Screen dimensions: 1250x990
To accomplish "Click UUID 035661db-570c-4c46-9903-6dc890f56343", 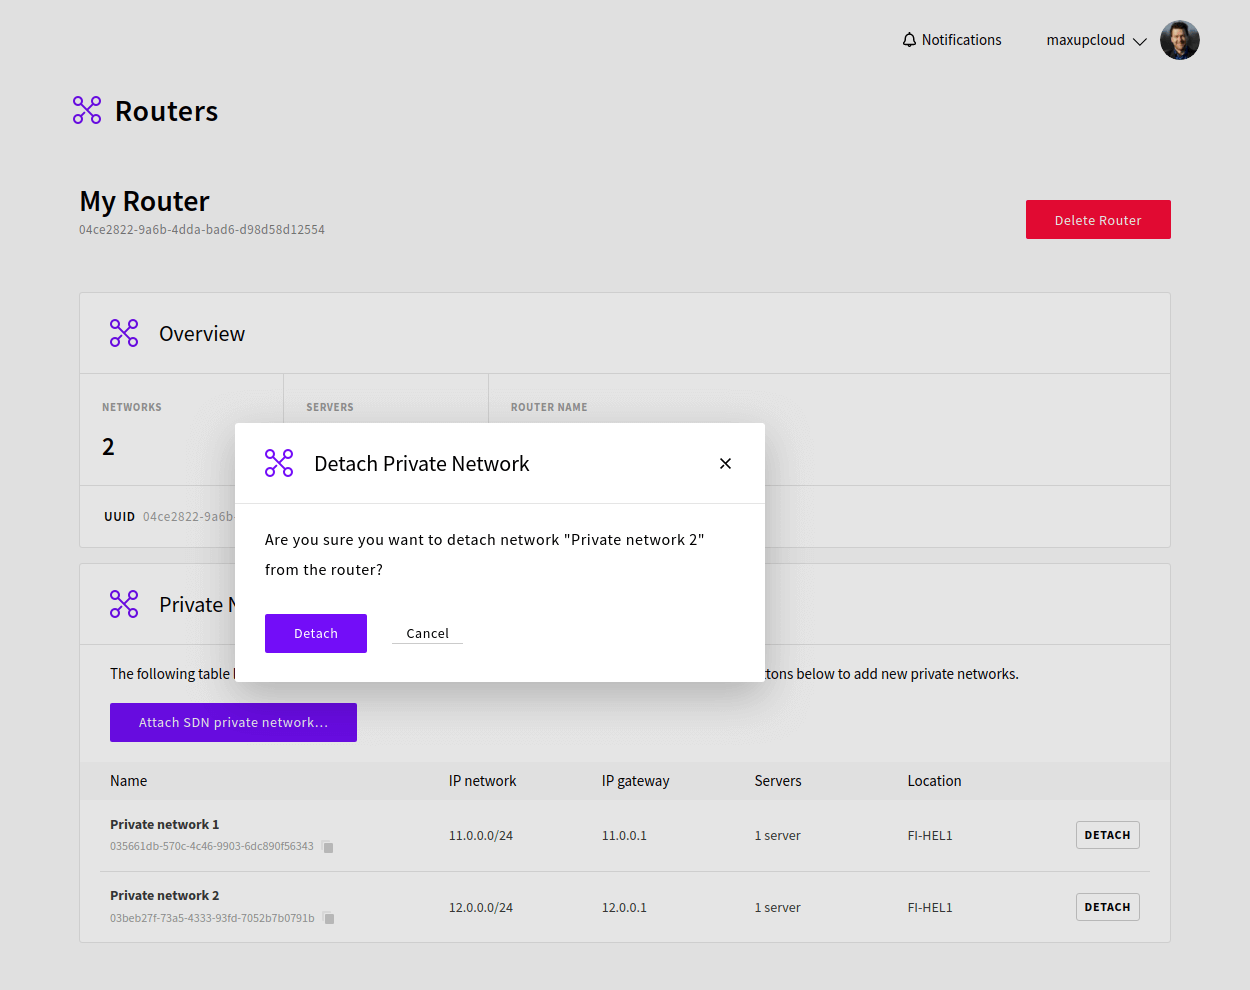I will 212,846.
